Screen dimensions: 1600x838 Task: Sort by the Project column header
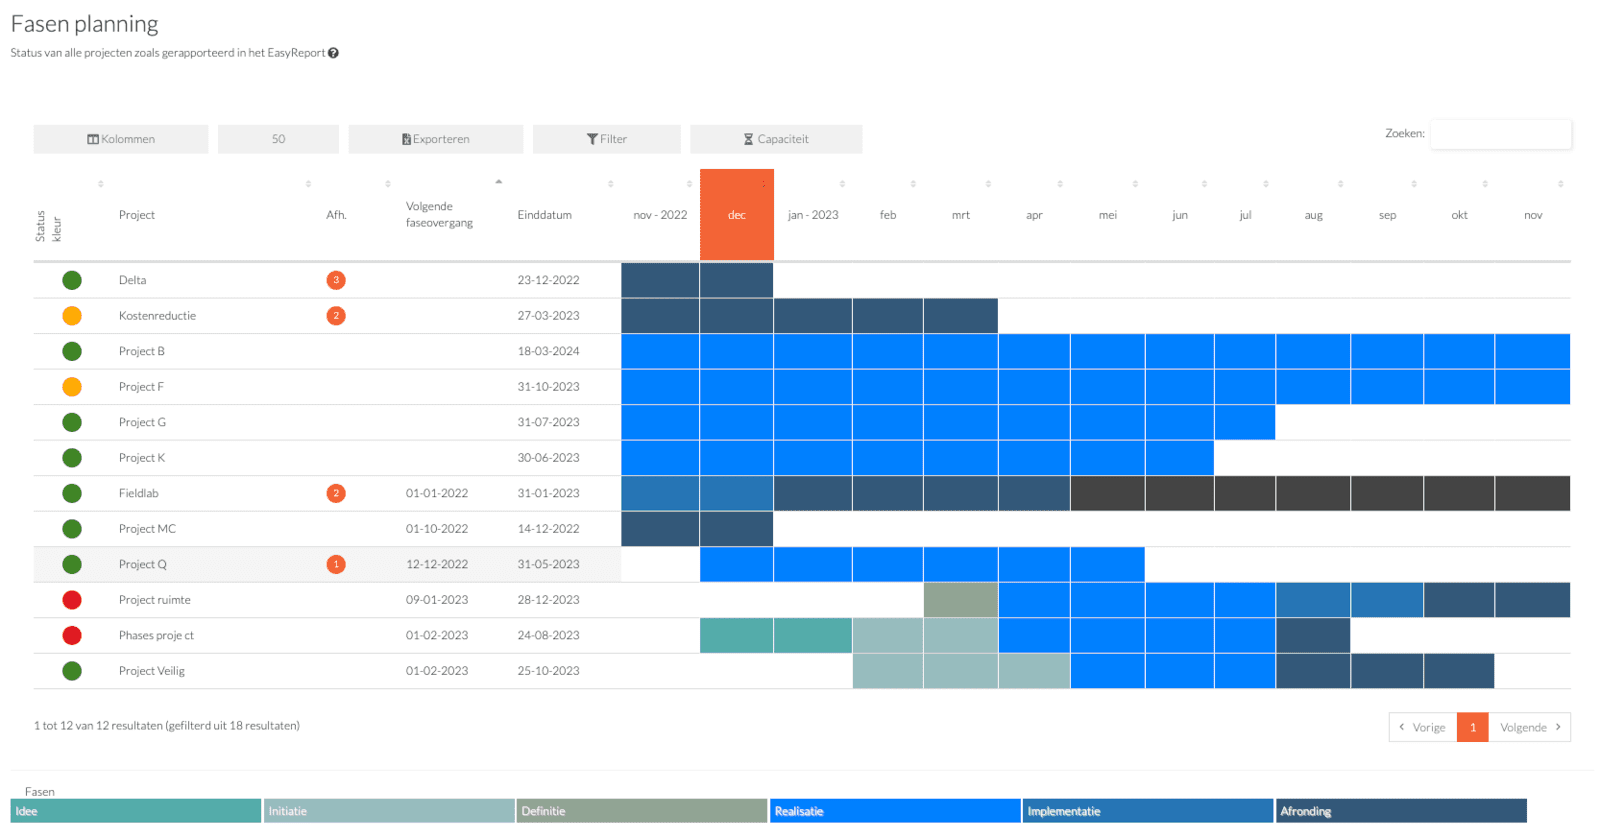pyautogui.click(x=137, y=215)
